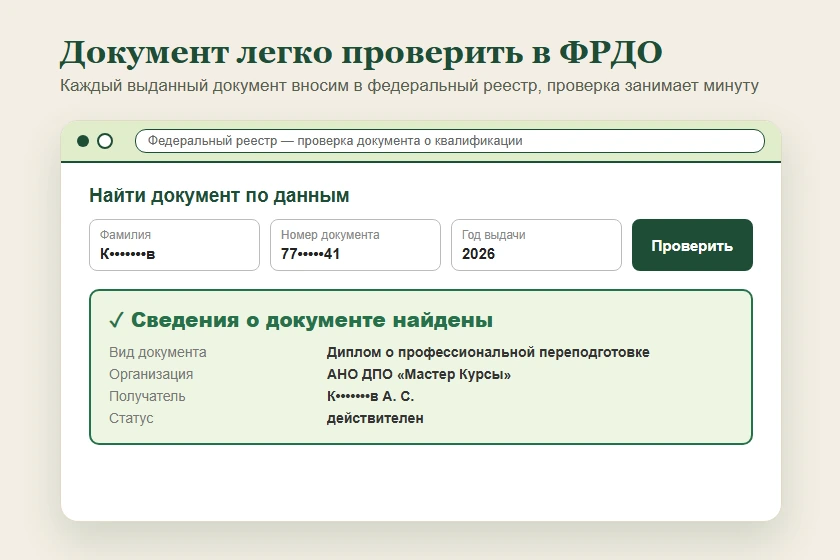Select status value действителен

pyautogui.click(x=375, y=418)
